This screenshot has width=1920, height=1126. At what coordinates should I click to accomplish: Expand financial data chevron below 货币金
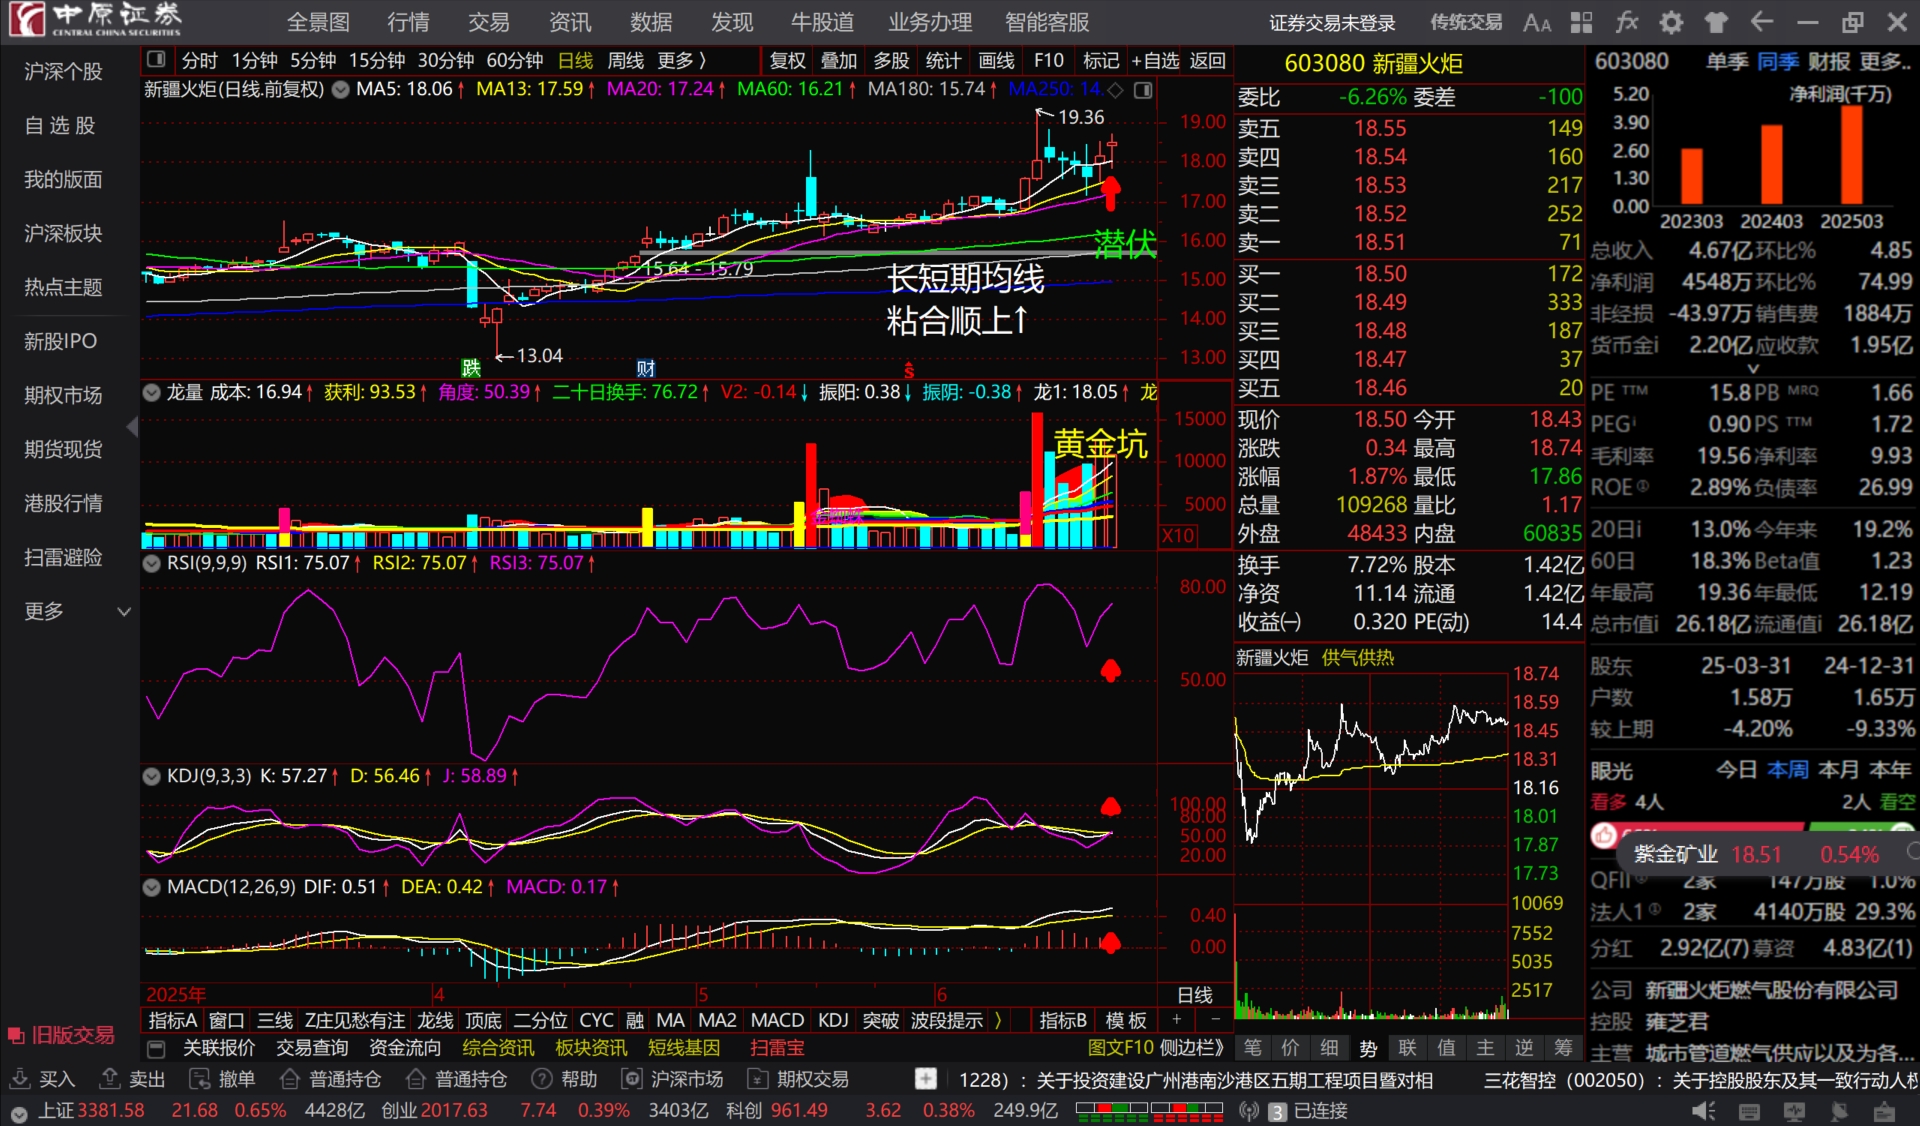coord(1752,368)
